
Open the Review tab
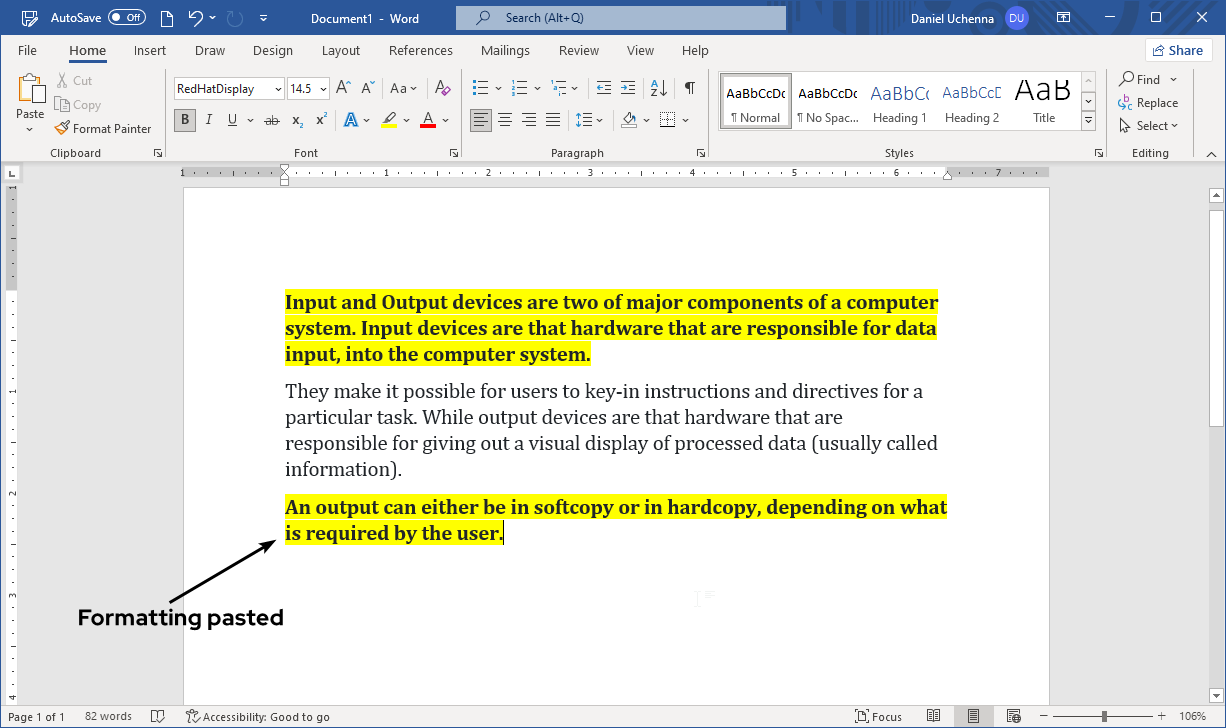point(578,50)
